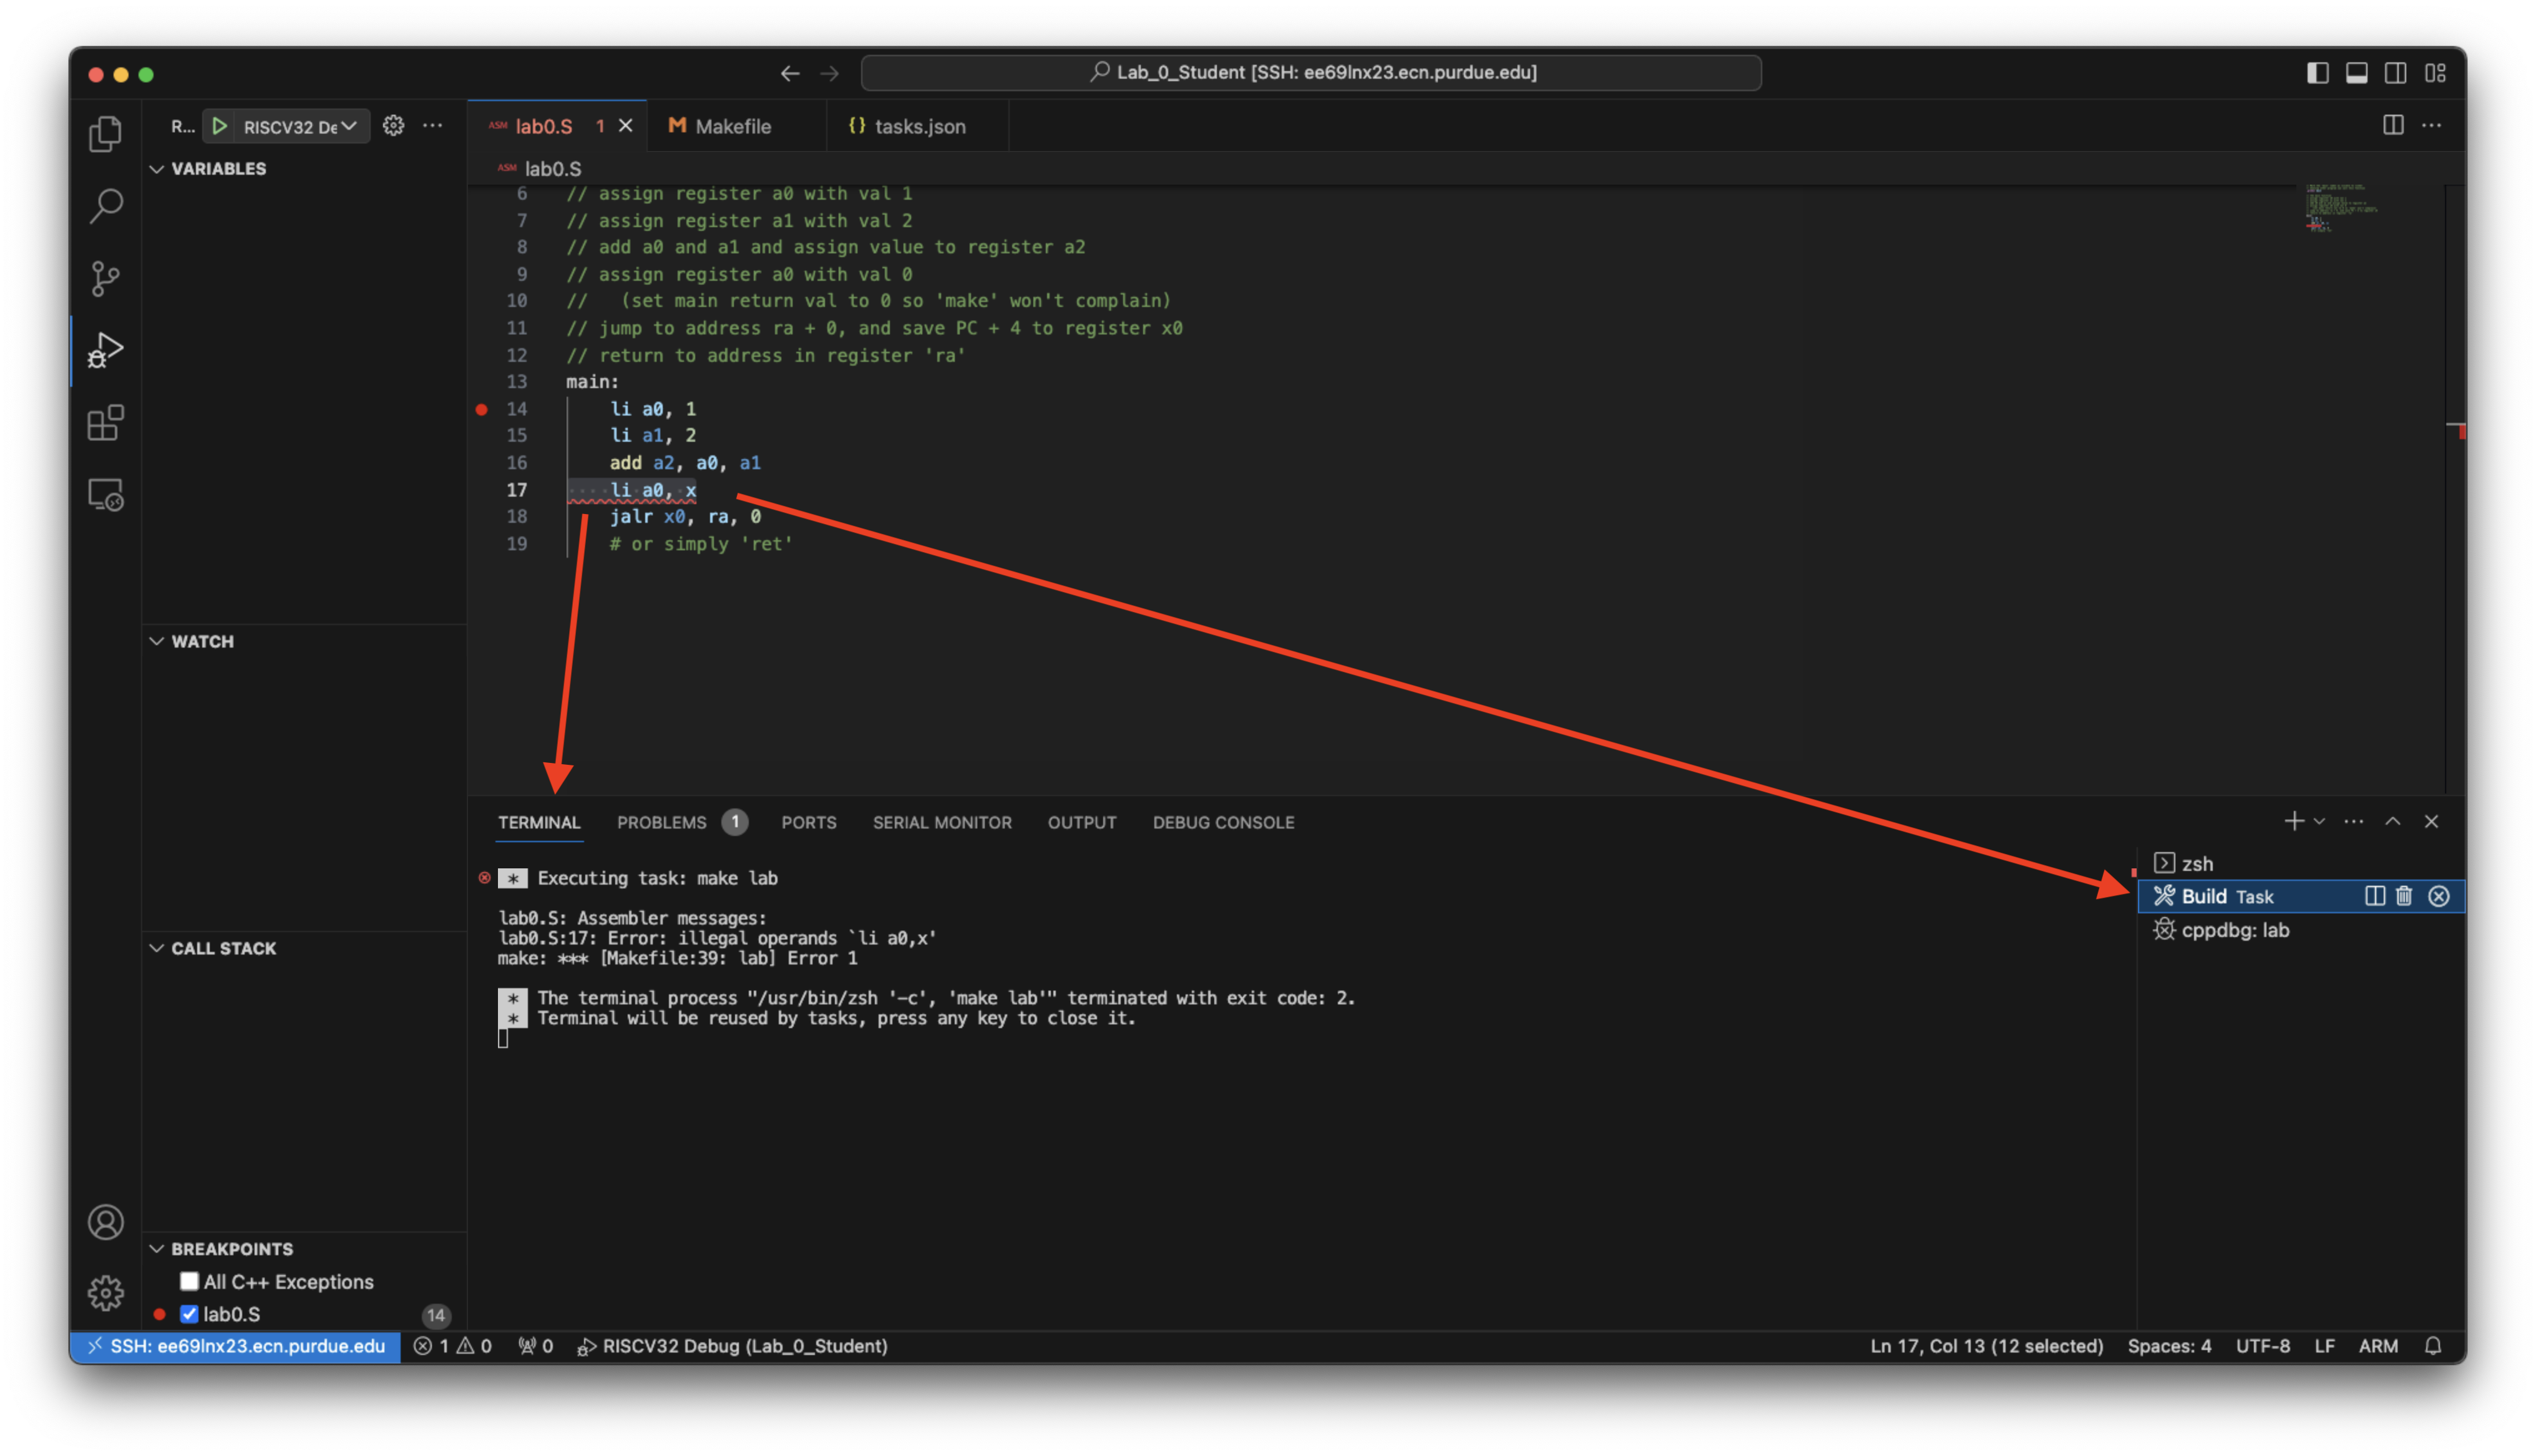Select the PORTS panel tab
The height and width of the screenshot is (1456, 2536).
[809, 822]
